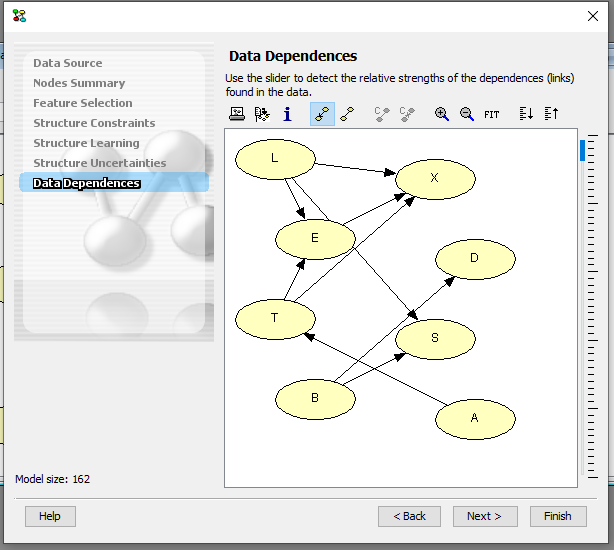Select node L in the graph

point(275,159)
